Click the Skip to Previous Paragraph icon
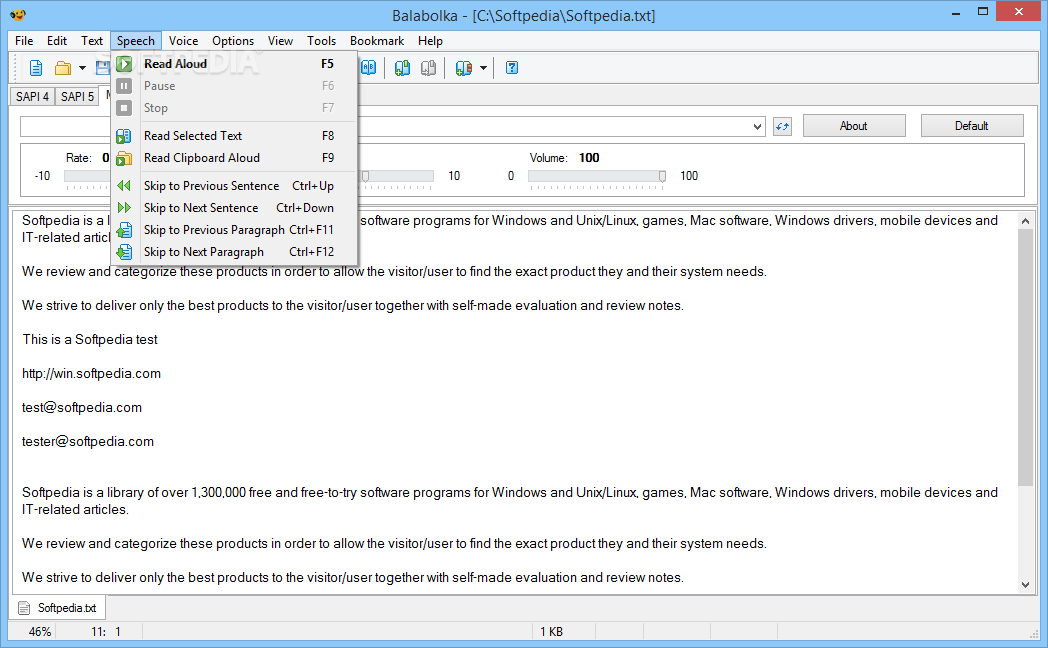Viewport: 1048px width, 648px height. 124,230
